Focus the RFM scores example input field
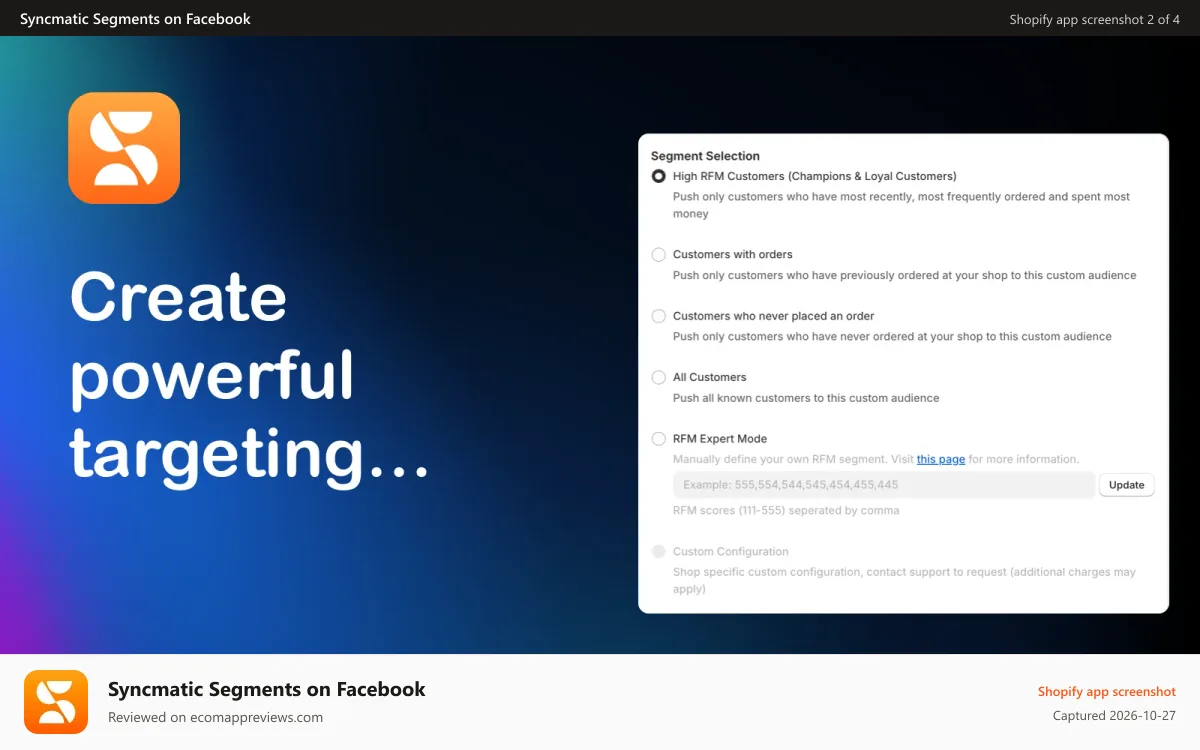The height and width of the screenshot is (750, 1200). click(x=884, y=485)
